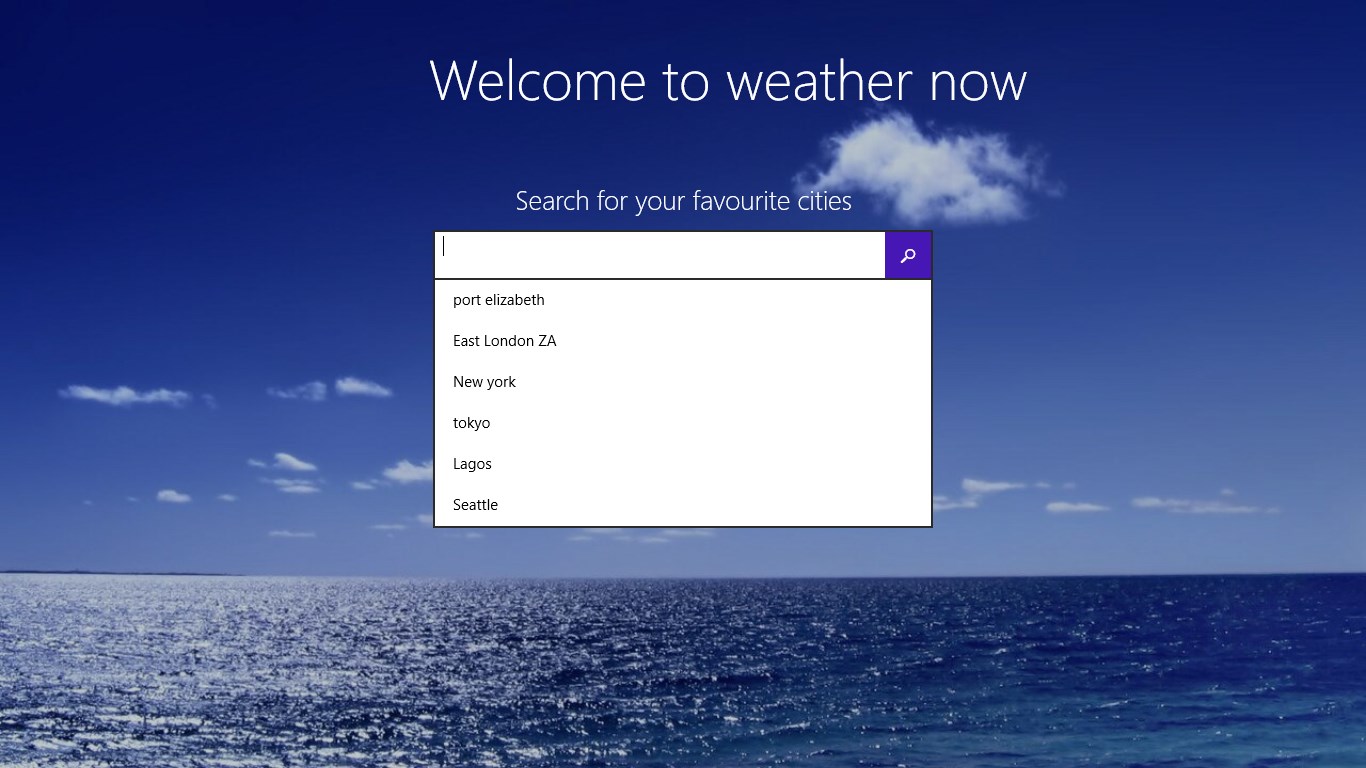Screen dimensions: 1366x768
Task: Select Seattle from the suggestion list
Action: click(x=475, y=504)
